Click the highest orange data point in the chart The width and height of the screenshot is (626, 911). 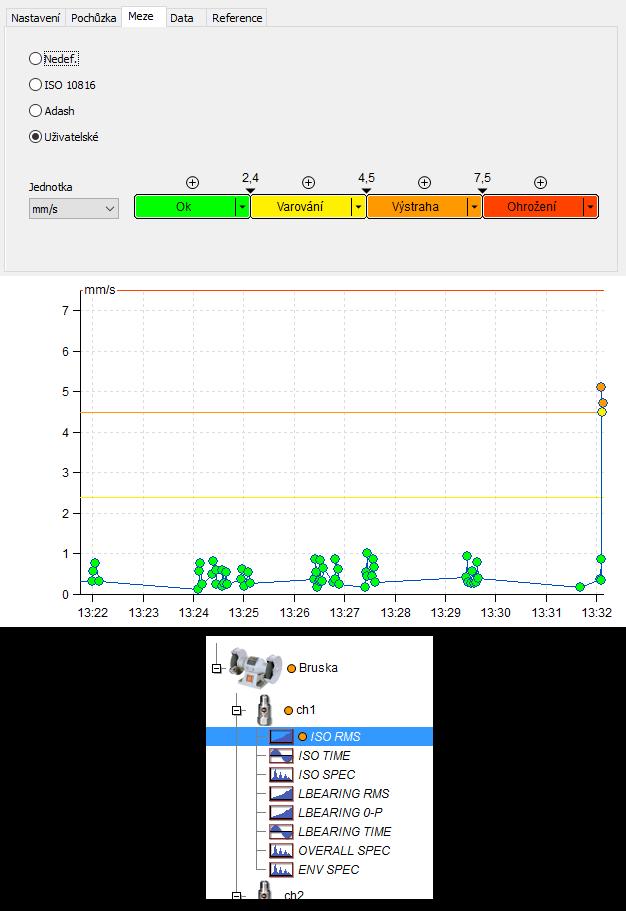[x=601, y=387]
